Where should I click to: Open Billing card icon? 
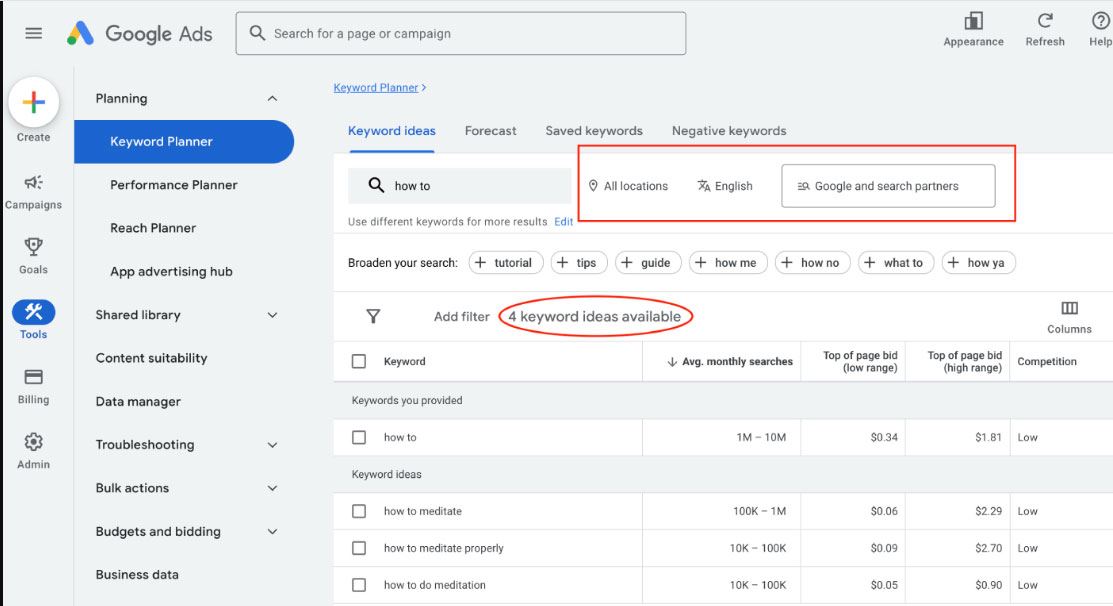33,377
